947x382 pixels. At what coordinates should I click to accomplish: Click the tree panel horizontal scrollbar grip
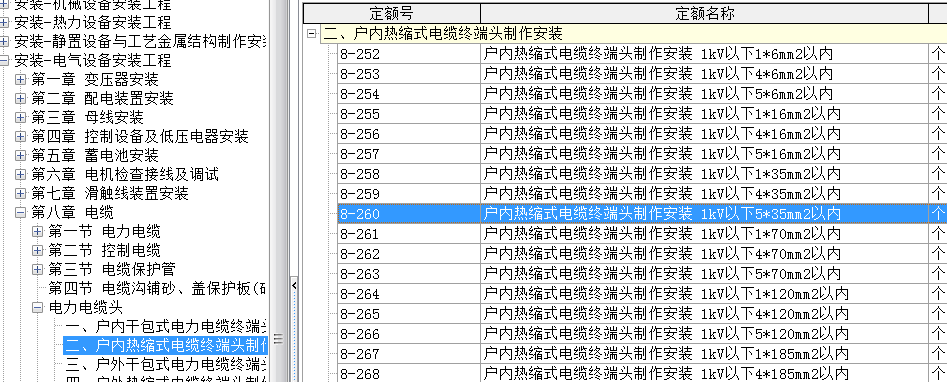[x=278, y=339]
